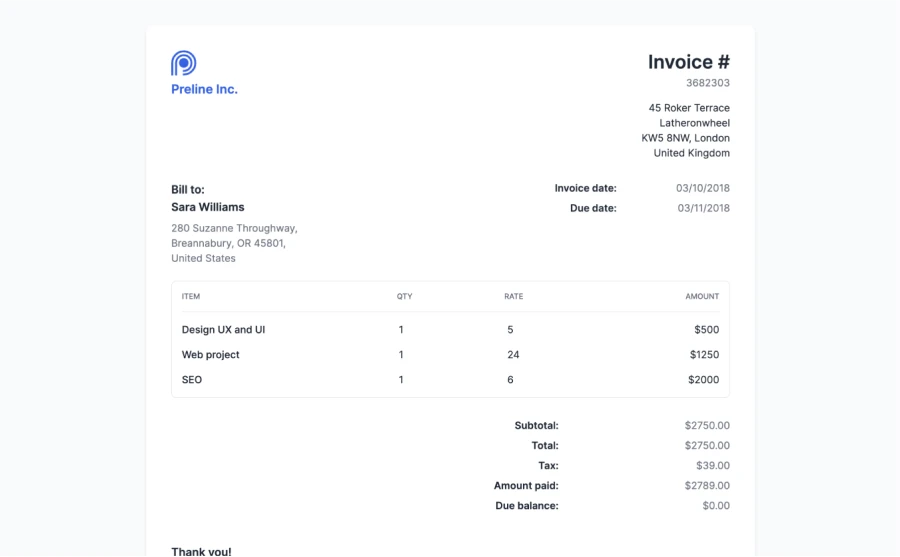Click the 280 Suzanne Throughway address line
This screenshot has width=900, height=557.
click(234, 228)
